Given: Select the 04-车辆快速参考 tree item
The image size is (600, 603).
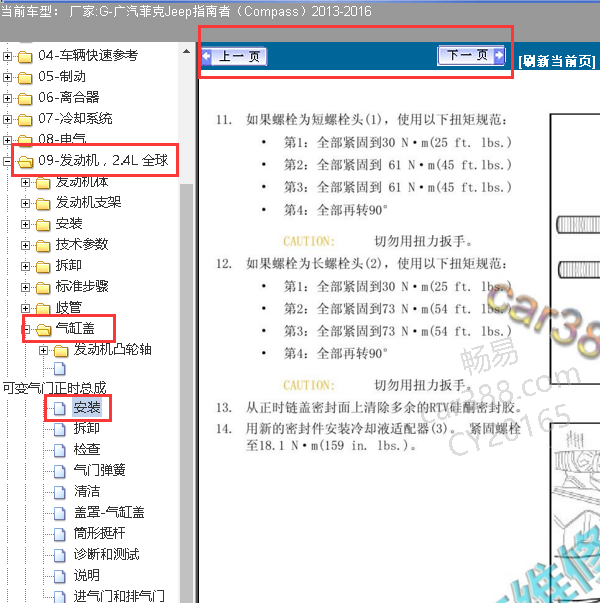Looking at the screenshot, I should pos(88,56).
